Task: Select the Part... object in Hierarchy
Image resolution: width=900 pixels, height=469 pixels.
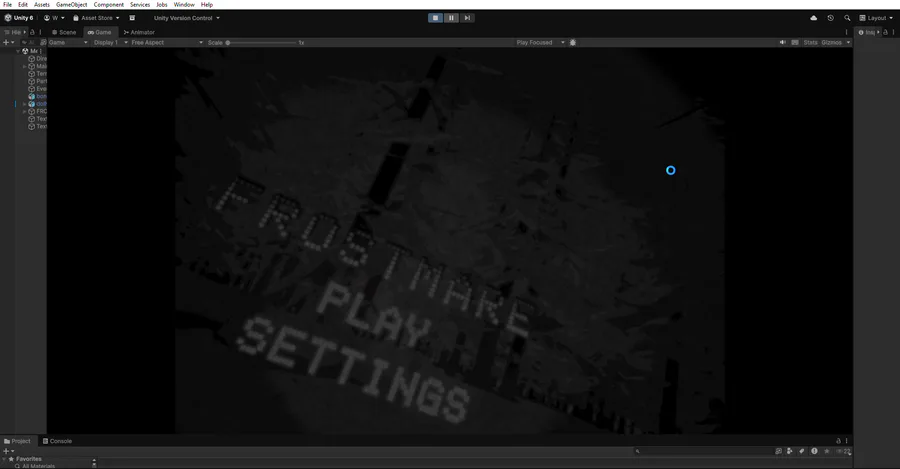Action: (x=38, y=81)
